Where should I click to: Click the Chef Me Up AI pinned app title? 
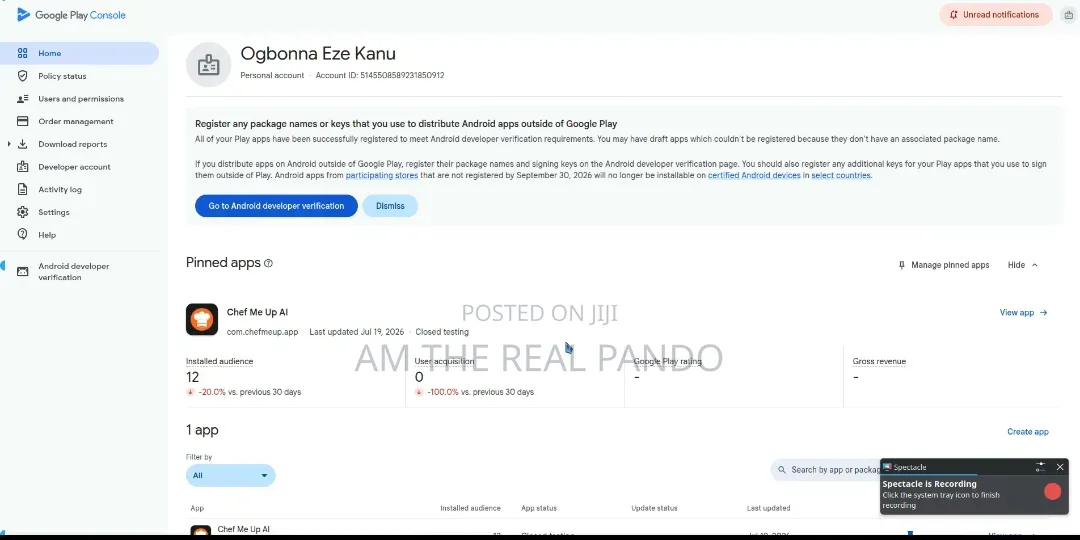258,312
